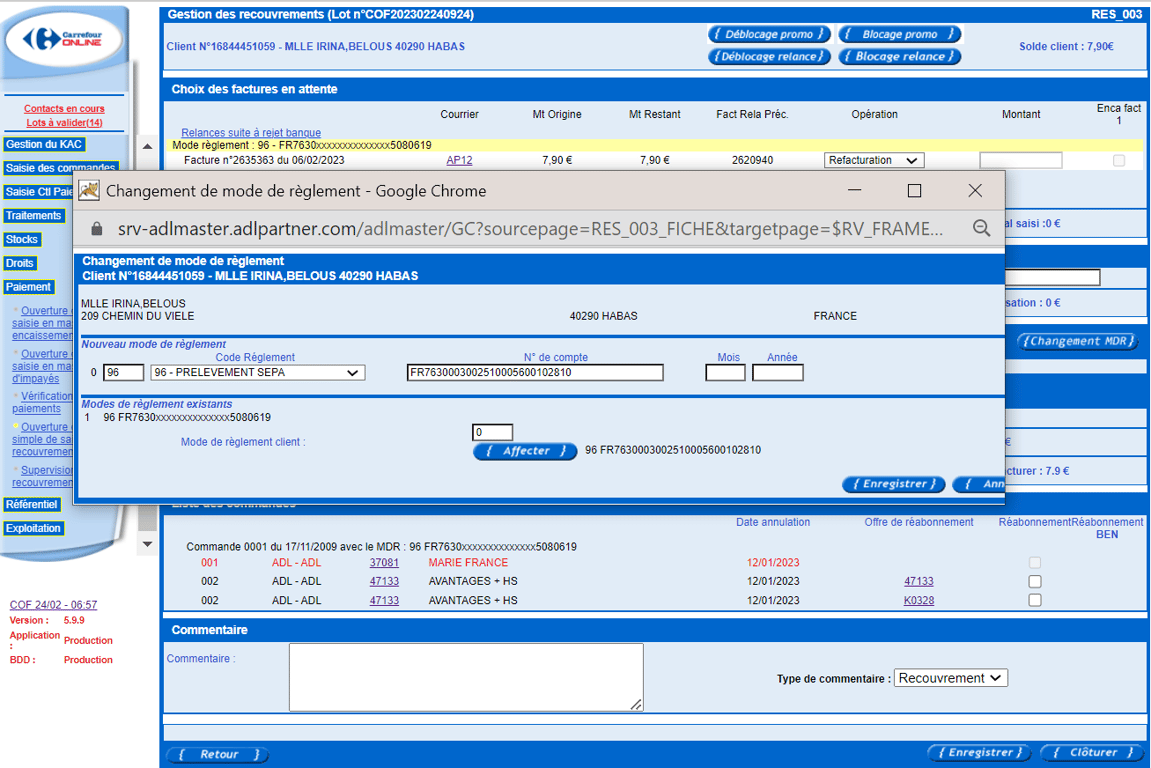Click Enregistrer button in popup window
1151x768 pixels.
click(894, 484)
